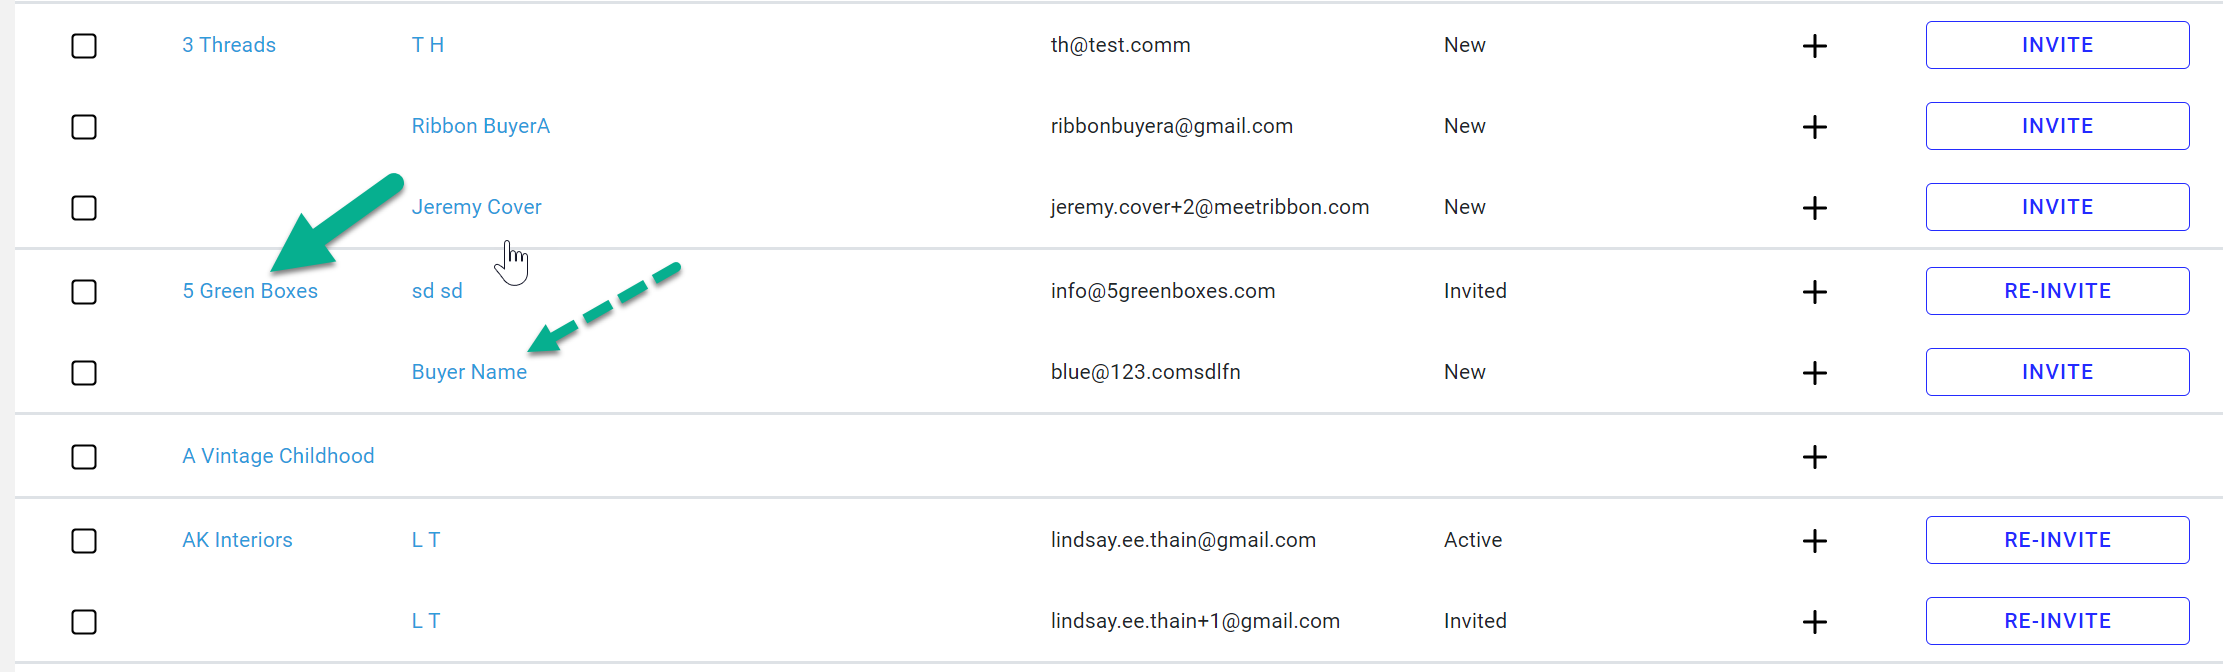Select the AK Interiors row checkbox
This screenshot has height=672, width=2223.
pos(84,541)
